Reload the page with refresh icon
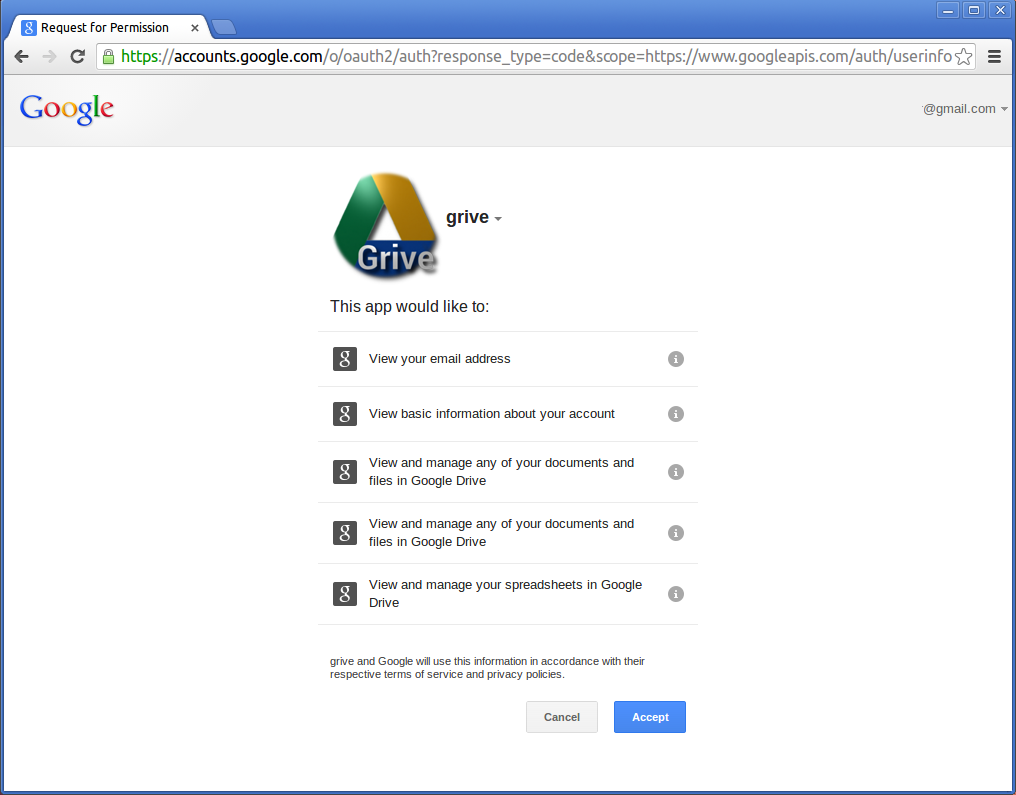Image resolution: width=1016 pixels, height=795 pixels. (78, 56)
